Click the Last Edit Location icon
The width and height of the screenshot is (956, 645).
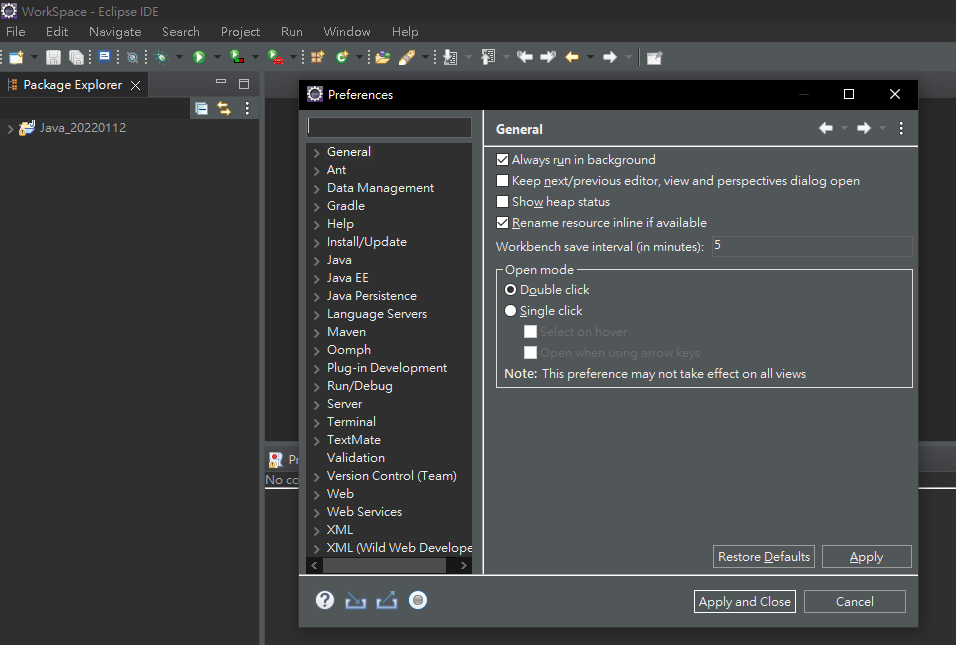[524, 57]
